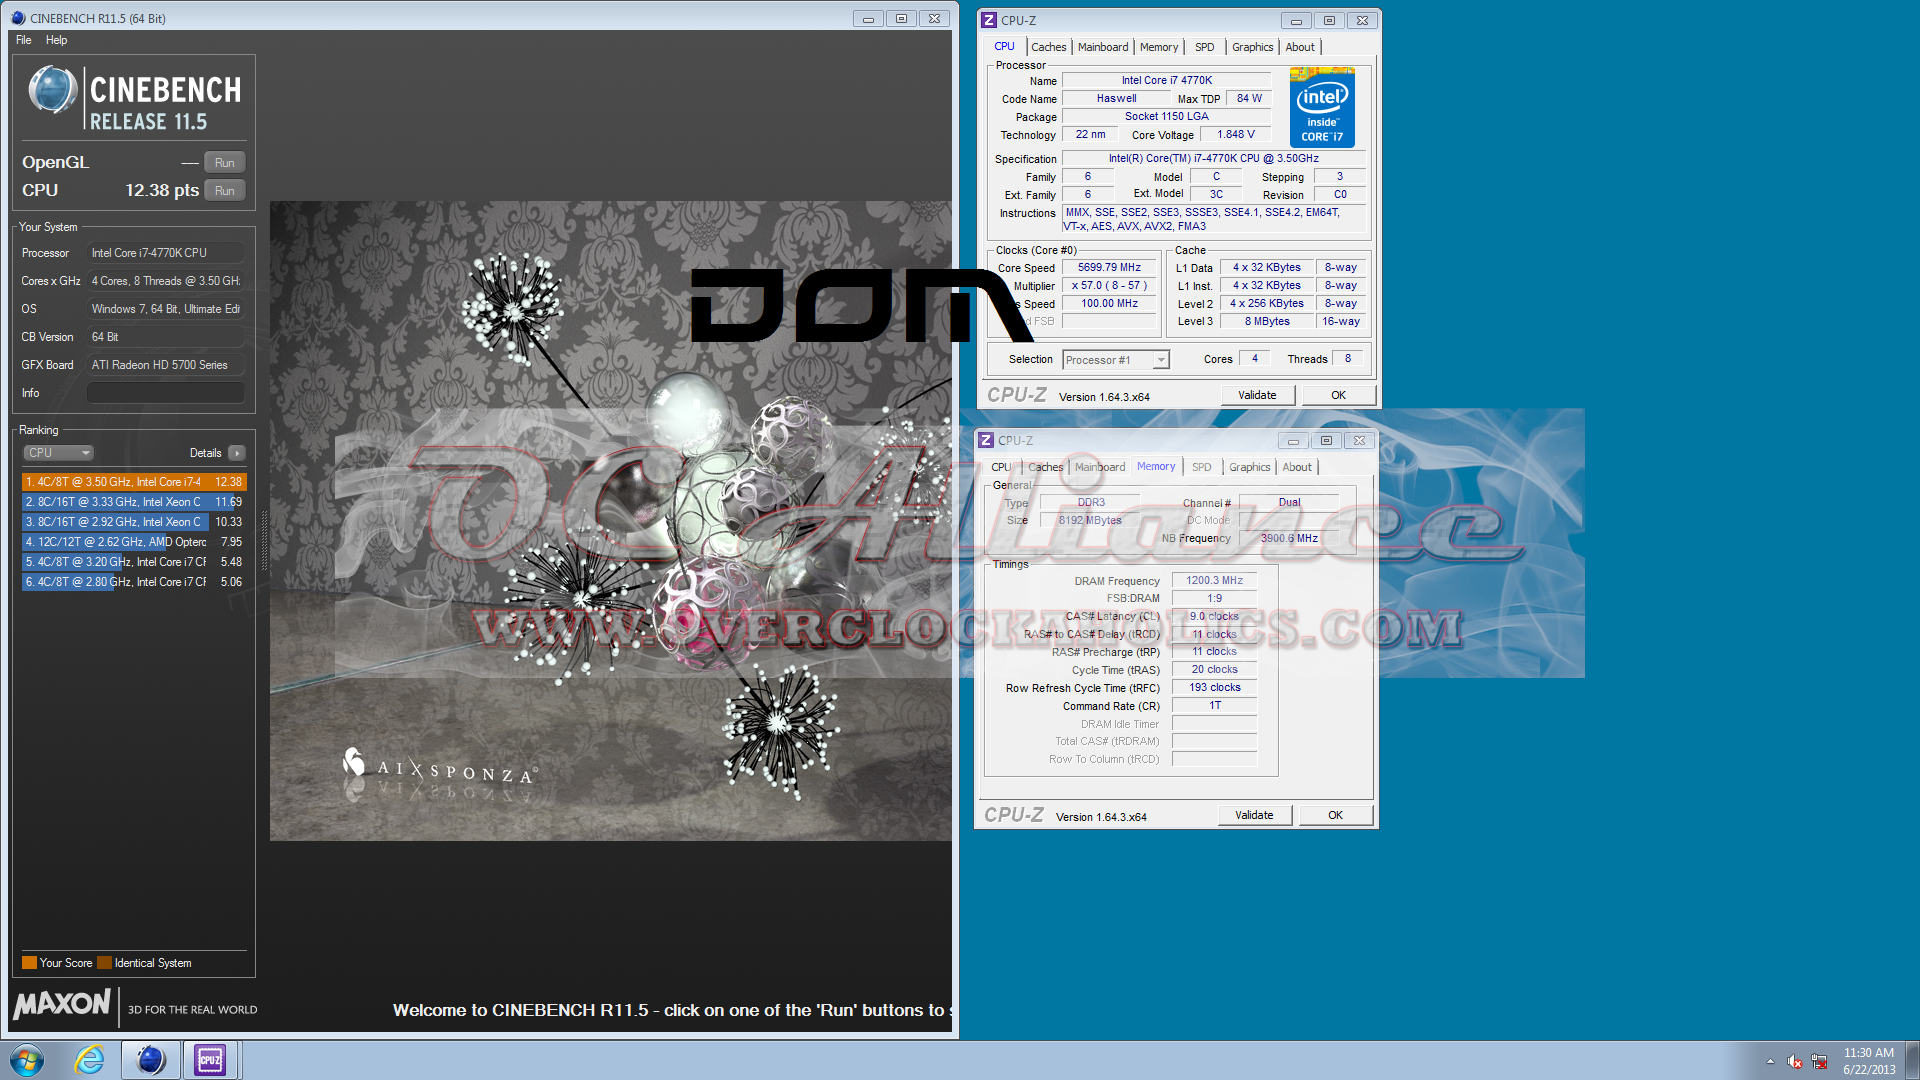Click the Command Rate value 1T
Viewport: 1920px width, 1080px height.
point(1214,706)
